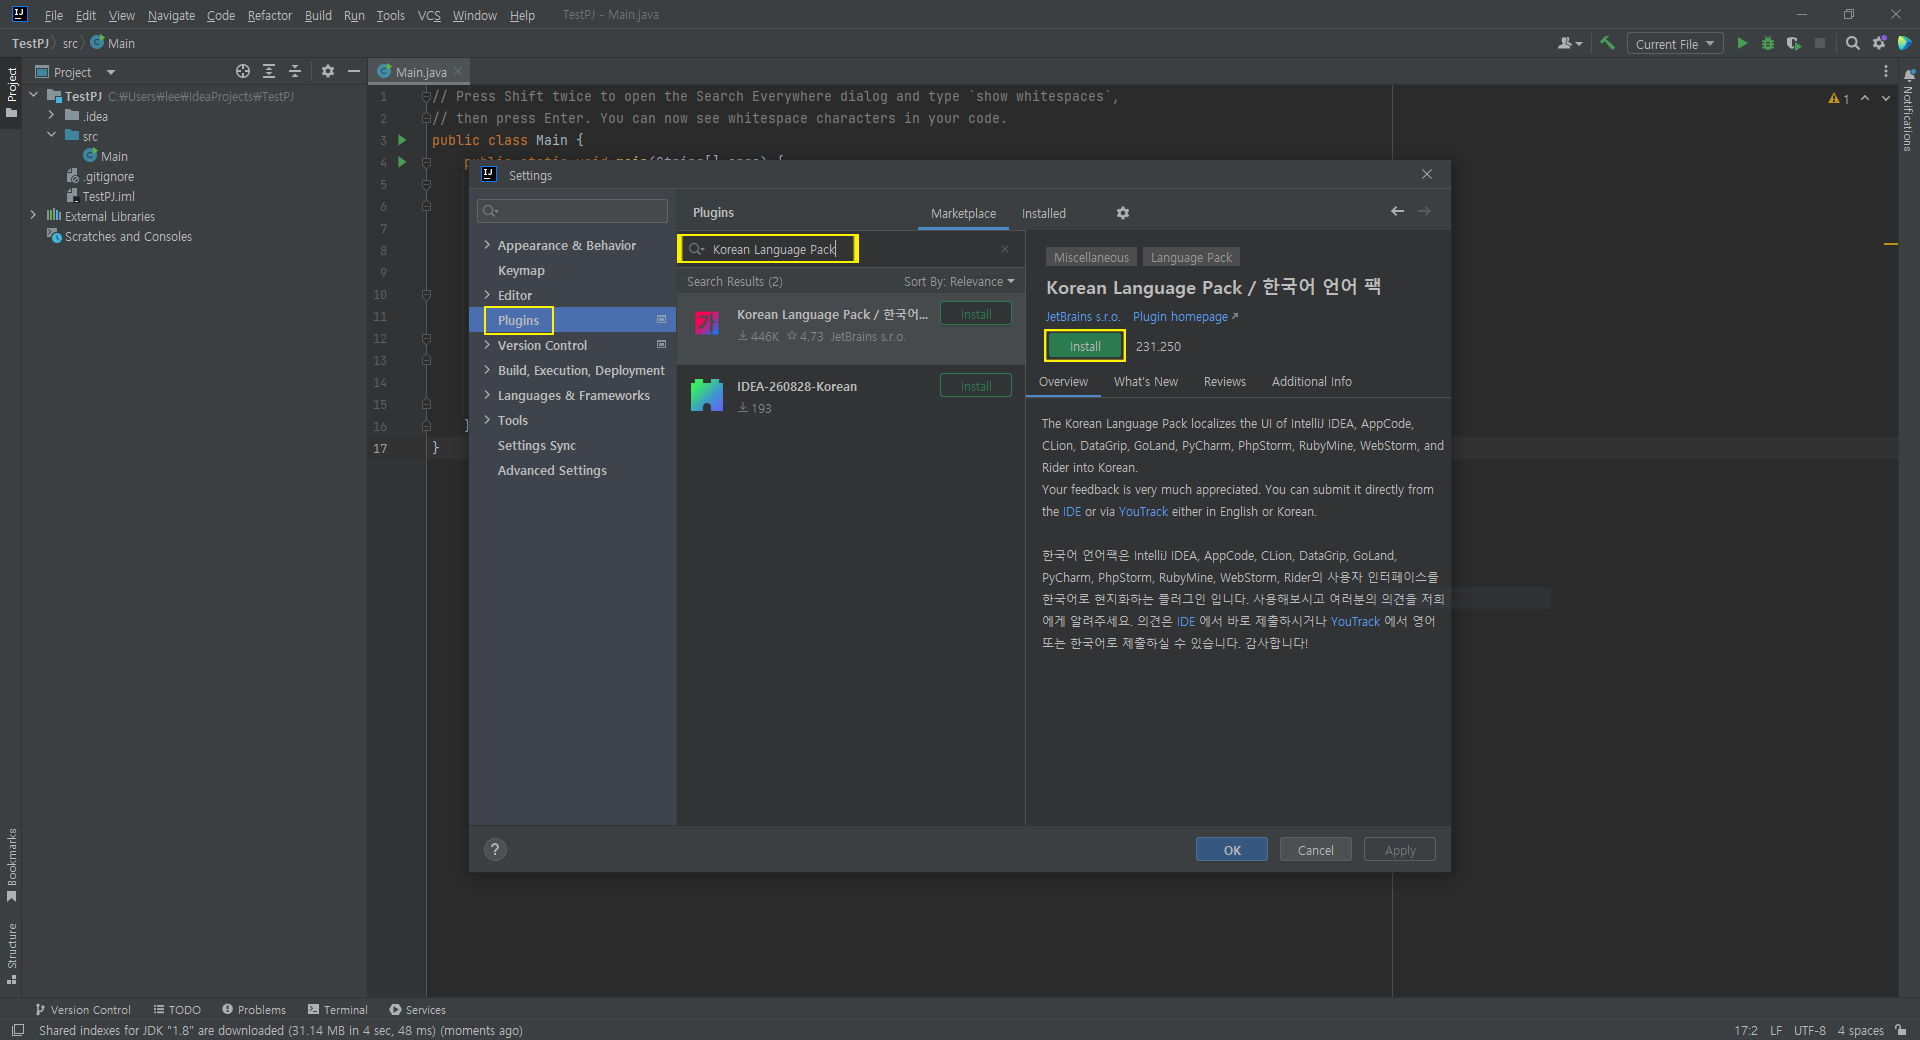1920x1040 pixels.
Task: Open Sort By Relevance dropdown
Action: [x=959, y=282]
